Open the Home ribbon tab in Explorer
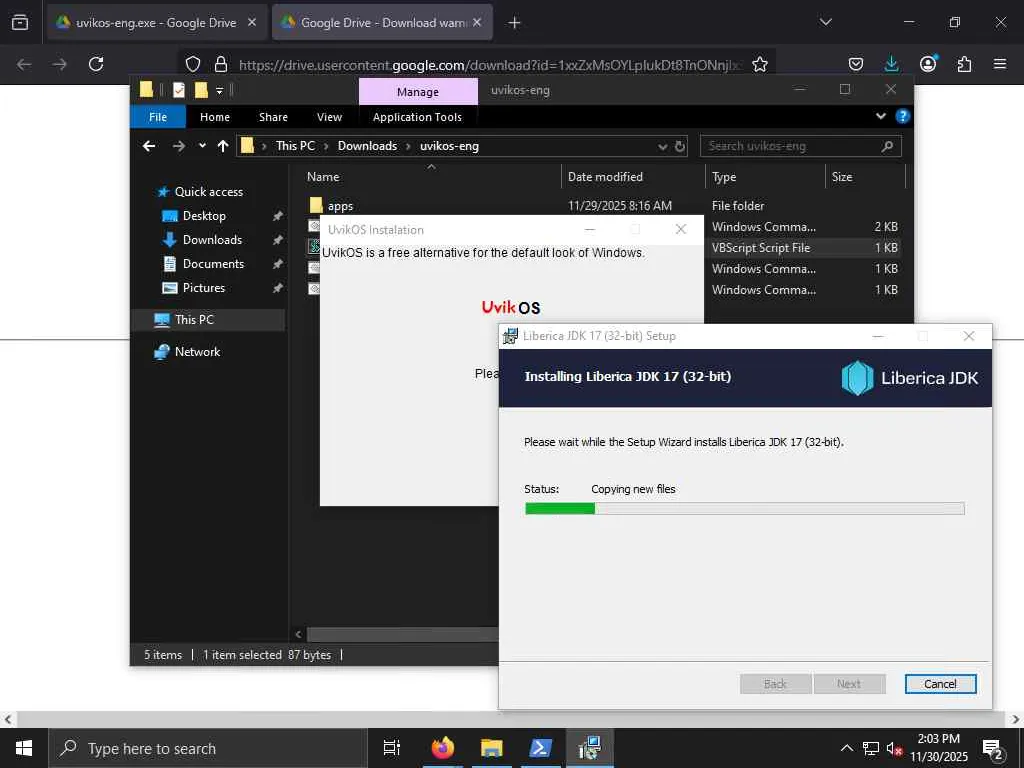This screenshot has height=768, width=1024. click(x=215, y=117)
